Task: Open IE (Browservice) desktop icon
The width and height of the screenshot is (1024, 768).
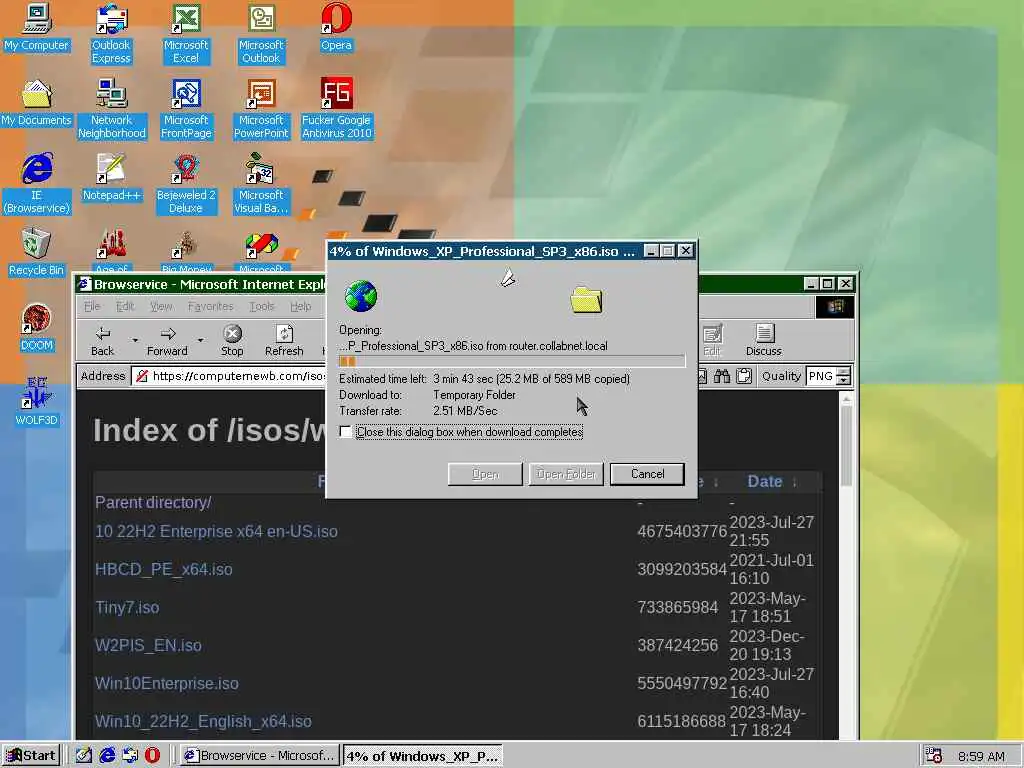Action: tap(37, 184)
